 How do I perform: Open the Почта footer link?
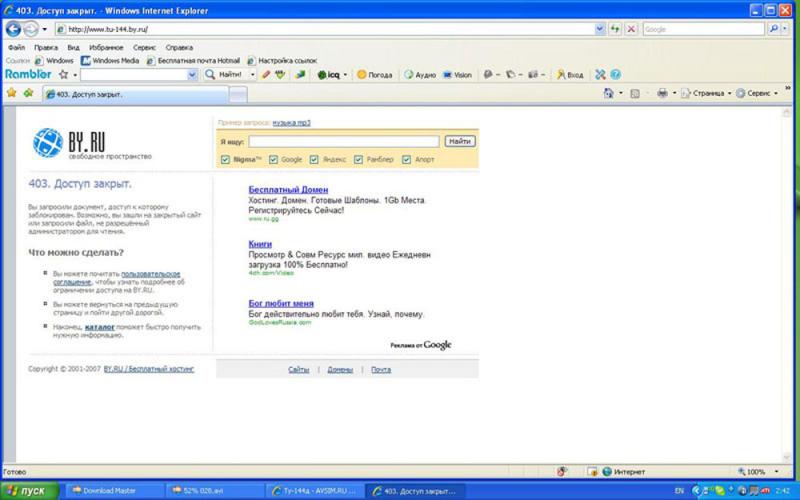coord(381,369)
